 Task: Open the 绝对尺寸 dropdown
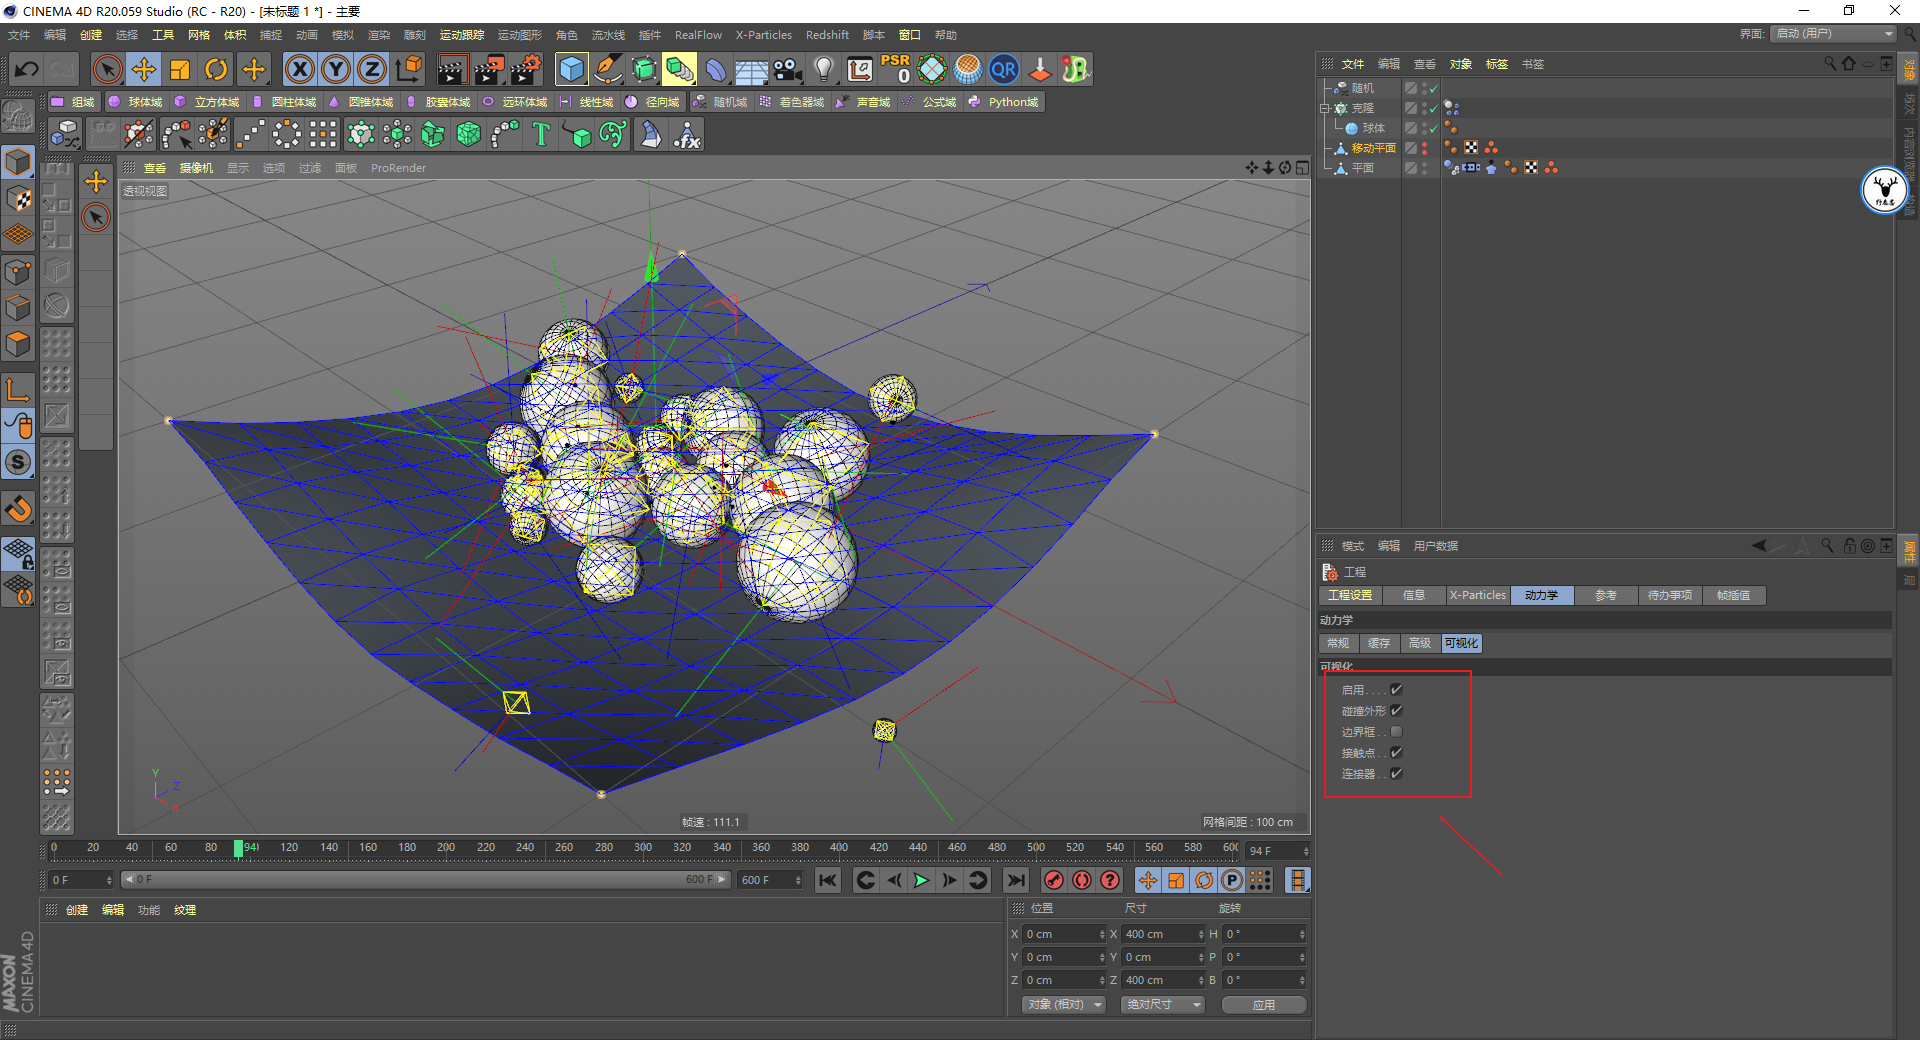pyautogui.click(x=1163, y=1004)
